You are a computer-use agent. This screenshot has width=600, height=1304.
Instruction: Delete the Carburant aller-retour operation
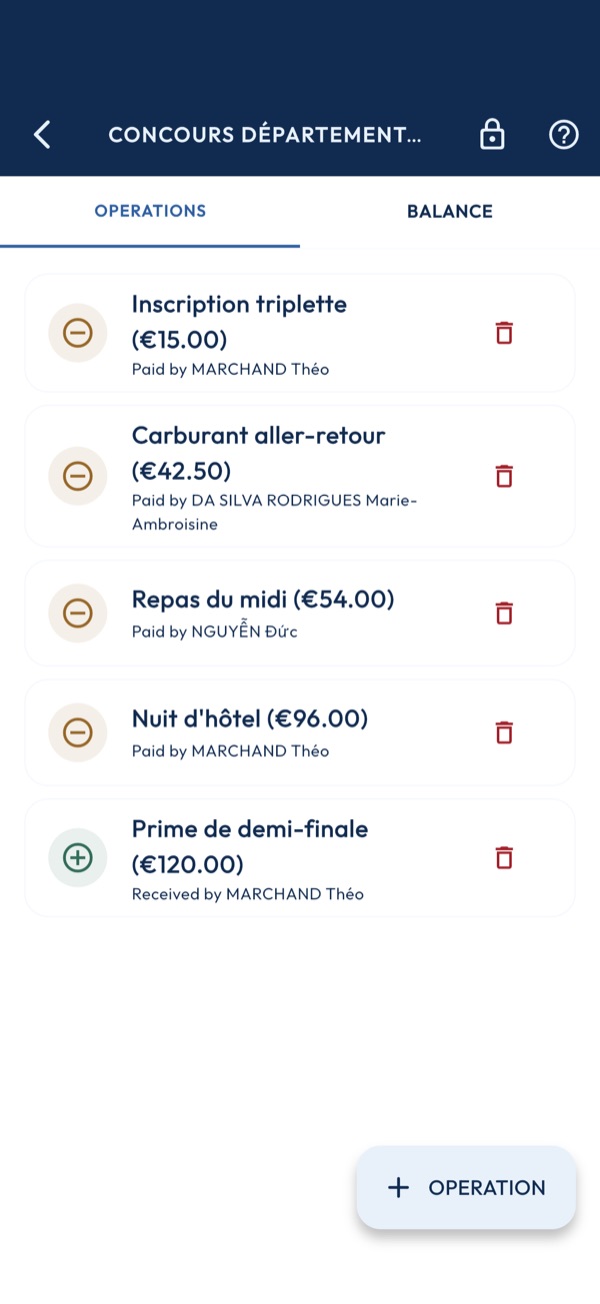click(504, 476)
